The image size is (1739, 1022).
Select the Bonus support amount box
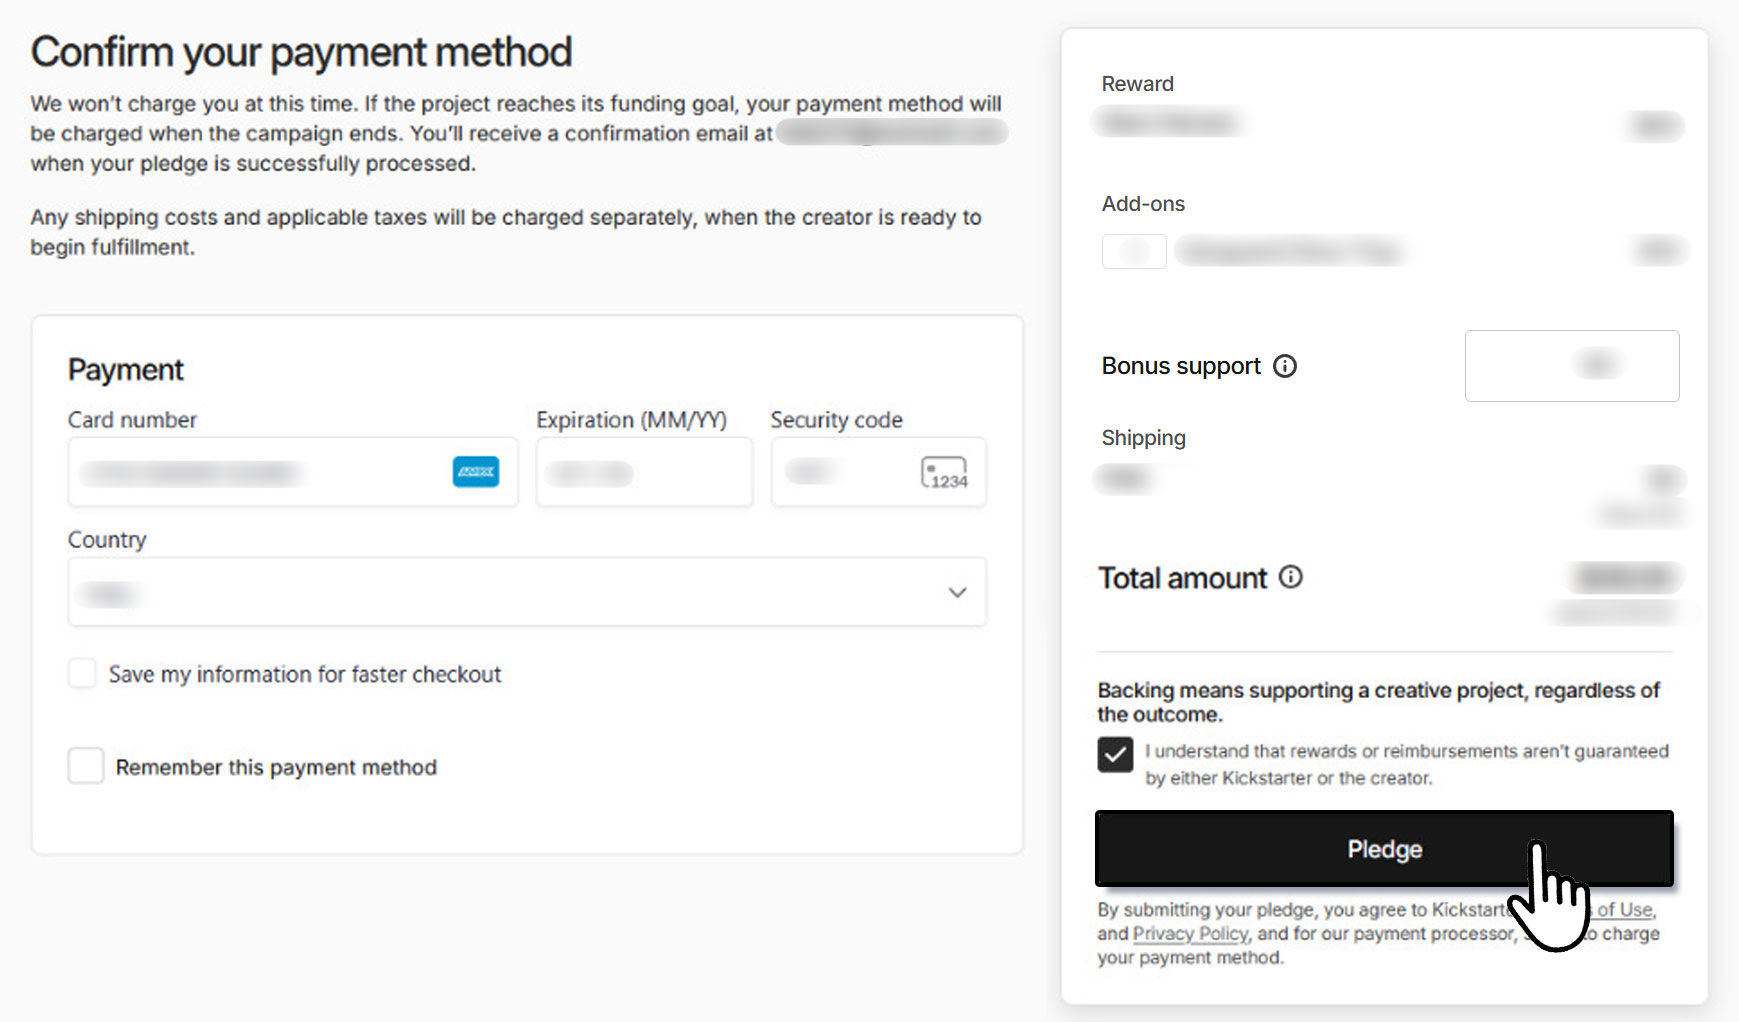(x=1571, y=366)
